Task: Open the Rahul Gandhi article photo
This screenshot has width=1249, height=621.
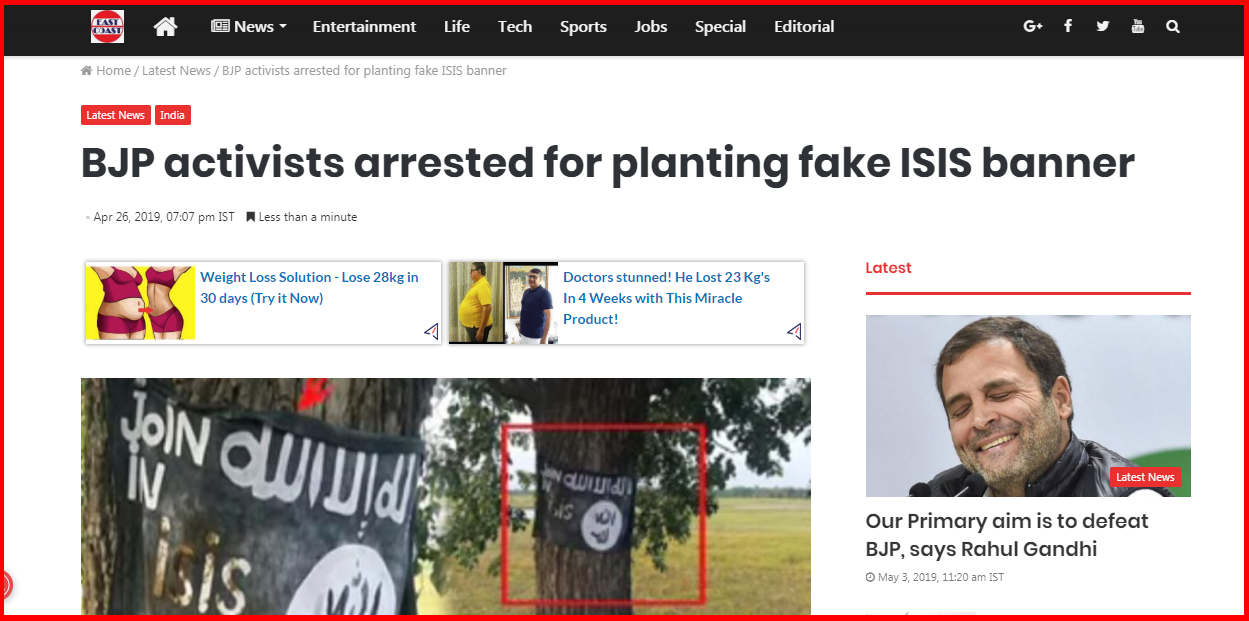Action: tap(1028, 406)
